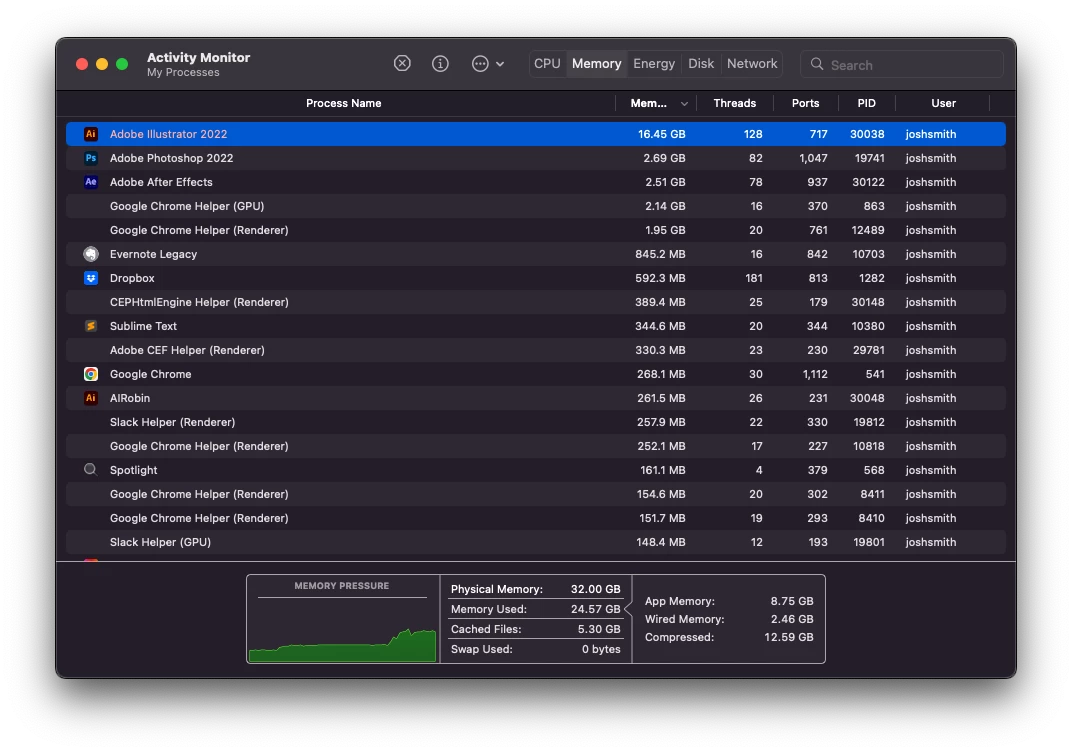Click the Compressed 12.59 GB value
This screenshot has height=752, width=1072.
(x=788, y=637)
